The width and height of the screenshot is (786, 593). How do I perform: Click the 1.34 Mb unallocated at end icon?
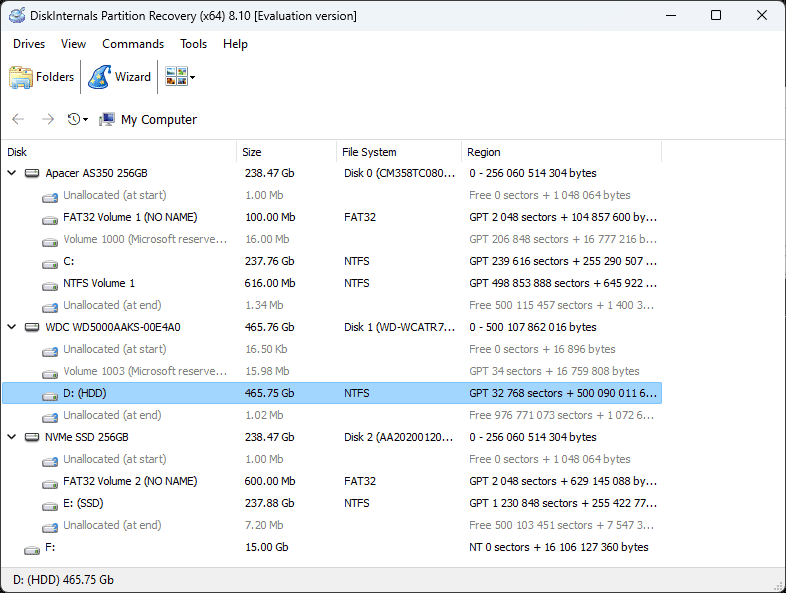50,307
